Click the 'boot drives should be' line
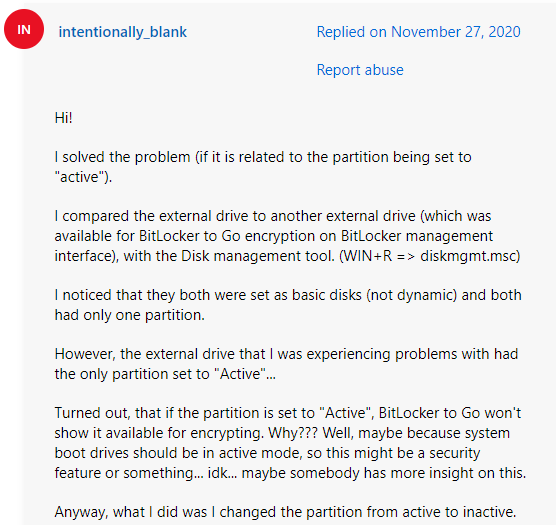Image resolution: width=556 pixels, height=525 pixels. 267,453
